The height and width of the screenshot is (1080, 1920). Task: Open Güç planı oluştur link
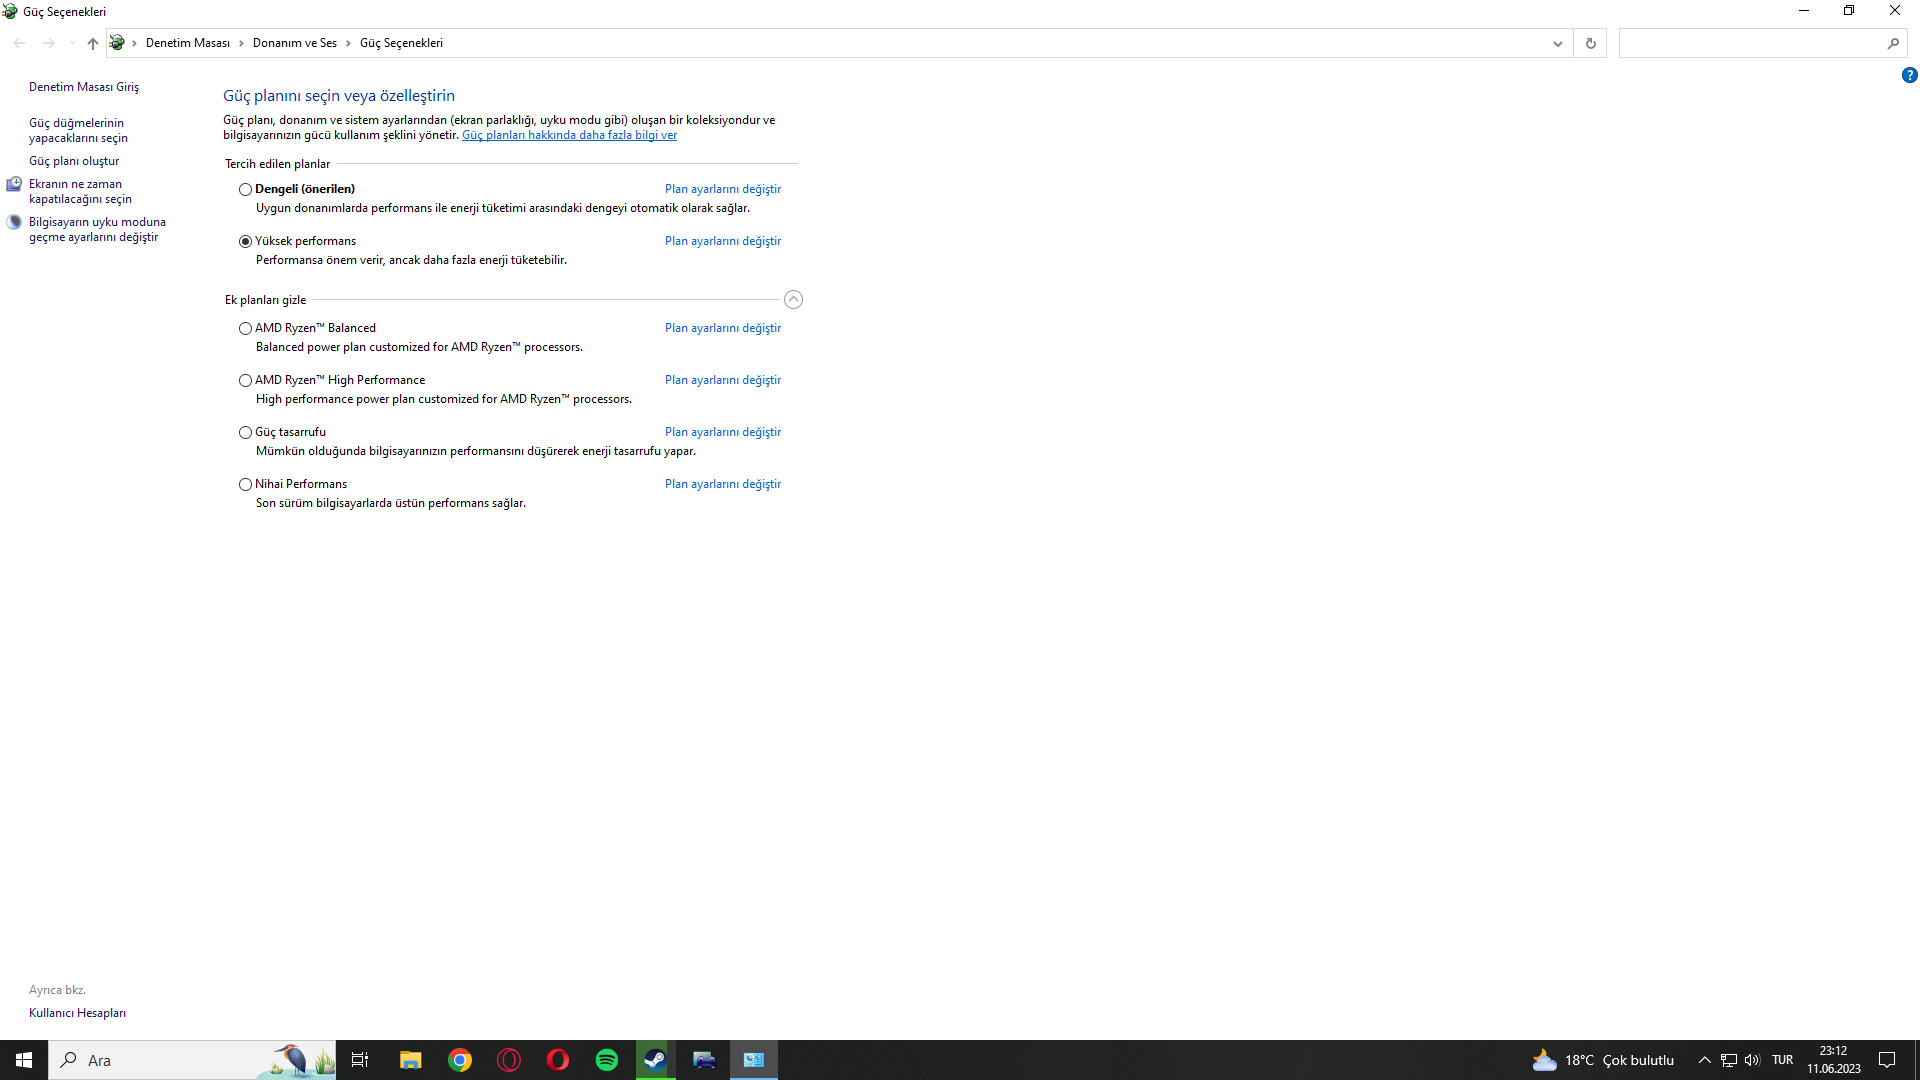74,161
